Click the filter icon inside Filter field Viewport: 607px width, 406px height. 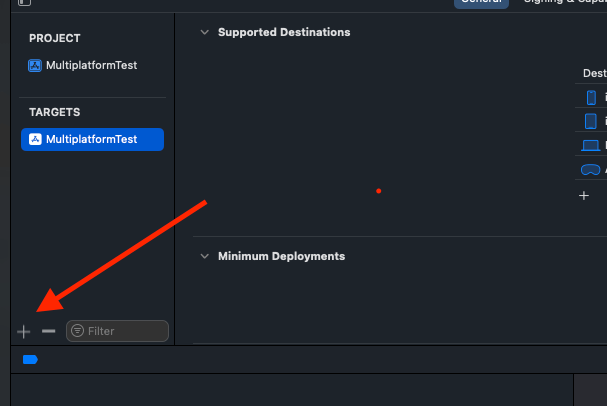tap(77, 331)
